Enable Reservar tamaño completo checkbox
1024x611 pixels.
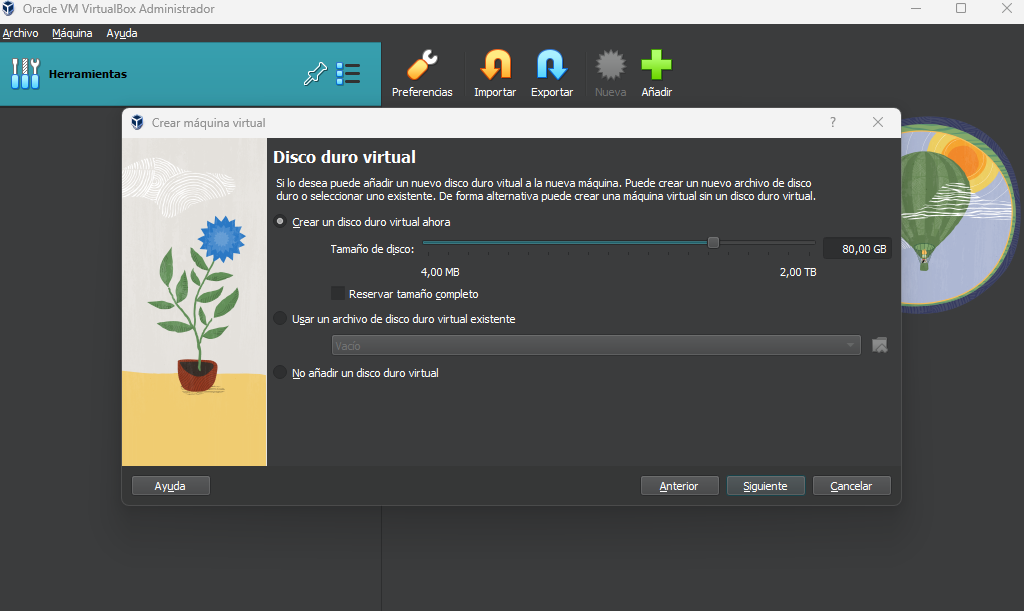[x=338, y=294]
